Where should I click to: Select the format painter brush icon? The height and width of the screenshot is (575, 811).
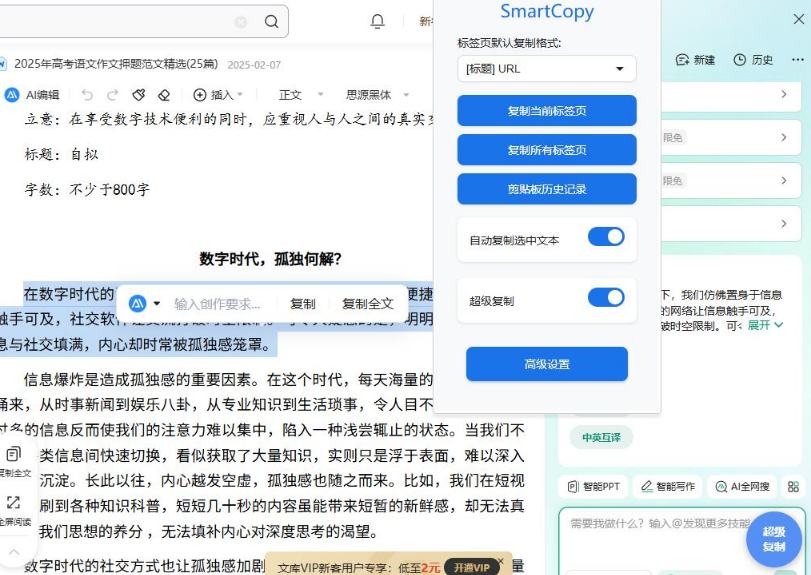(x=139, y=95)
